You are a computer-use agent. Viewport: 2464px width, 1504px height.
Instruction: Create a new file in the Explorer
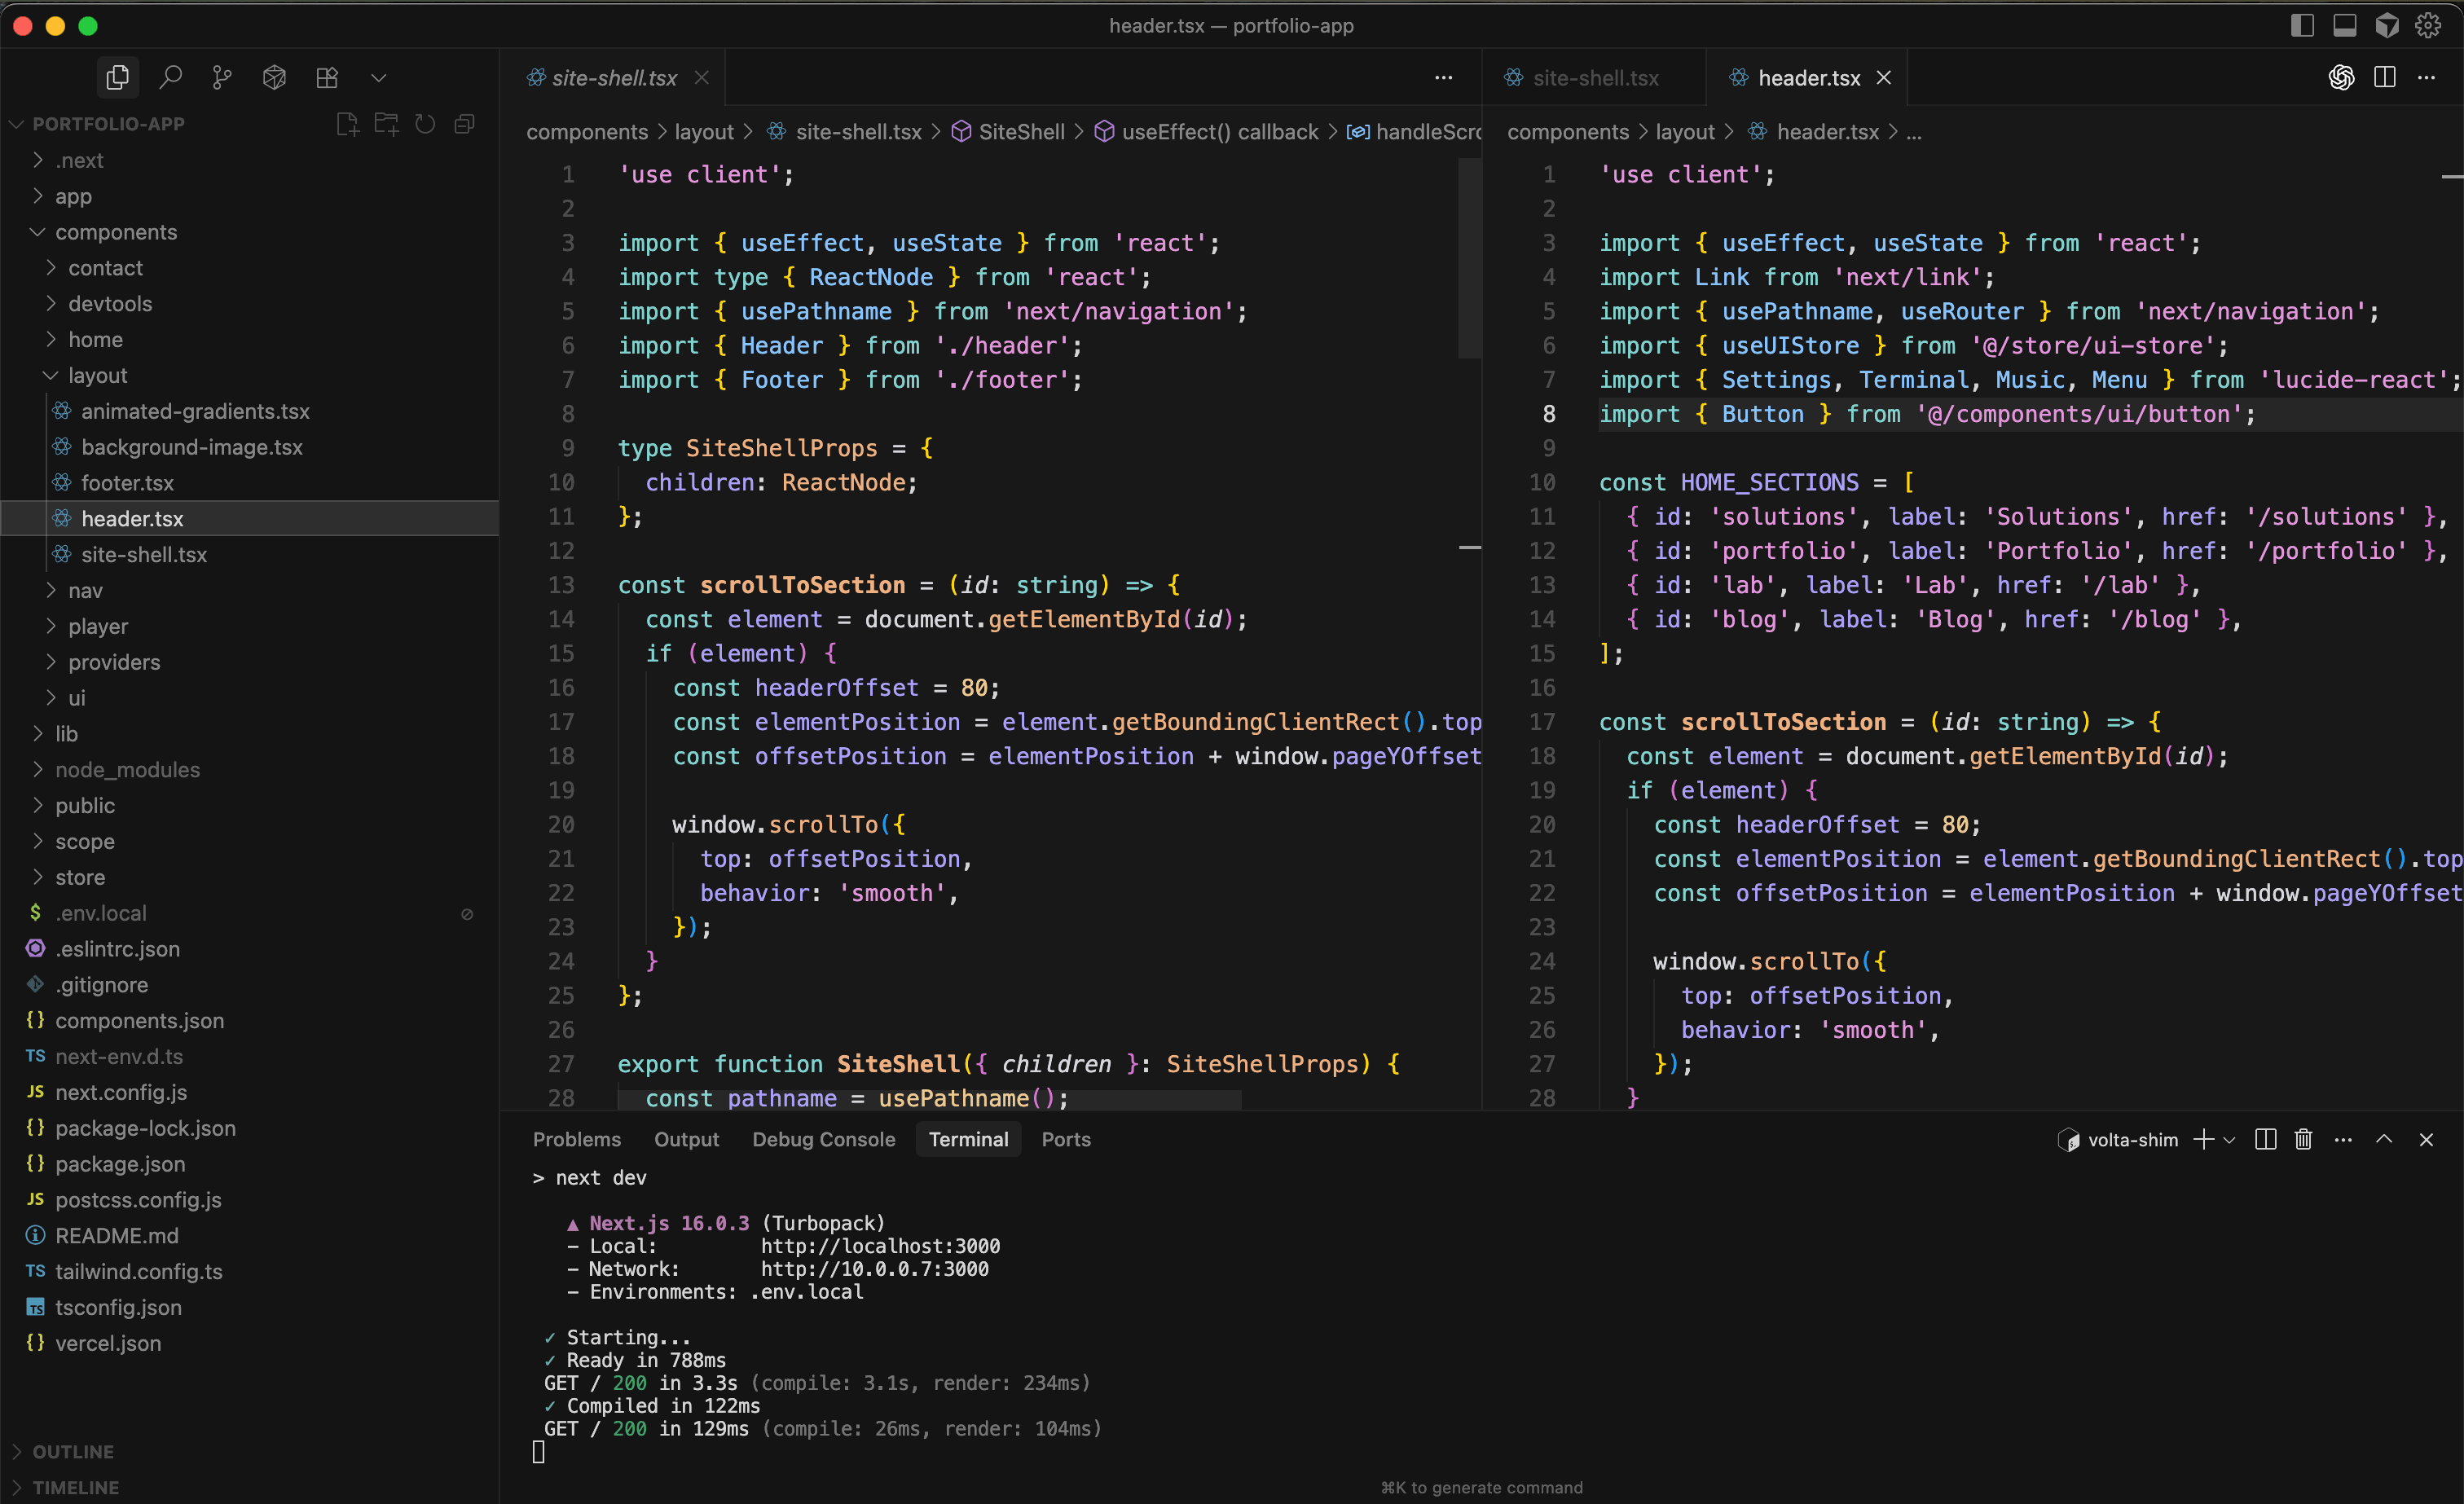[x=348, y=124]
